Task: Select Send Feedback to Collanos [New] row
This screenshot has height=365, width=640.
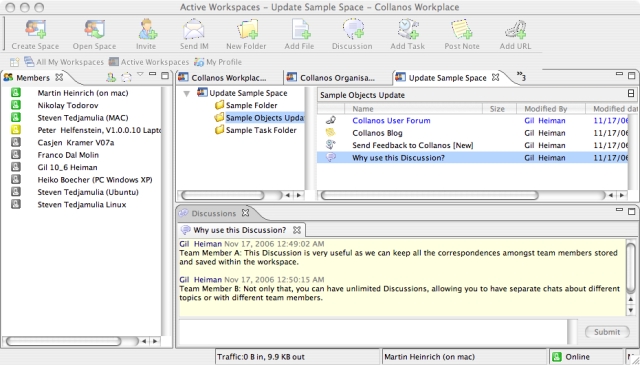Action: pyautogui.click(x=473, y=145)
